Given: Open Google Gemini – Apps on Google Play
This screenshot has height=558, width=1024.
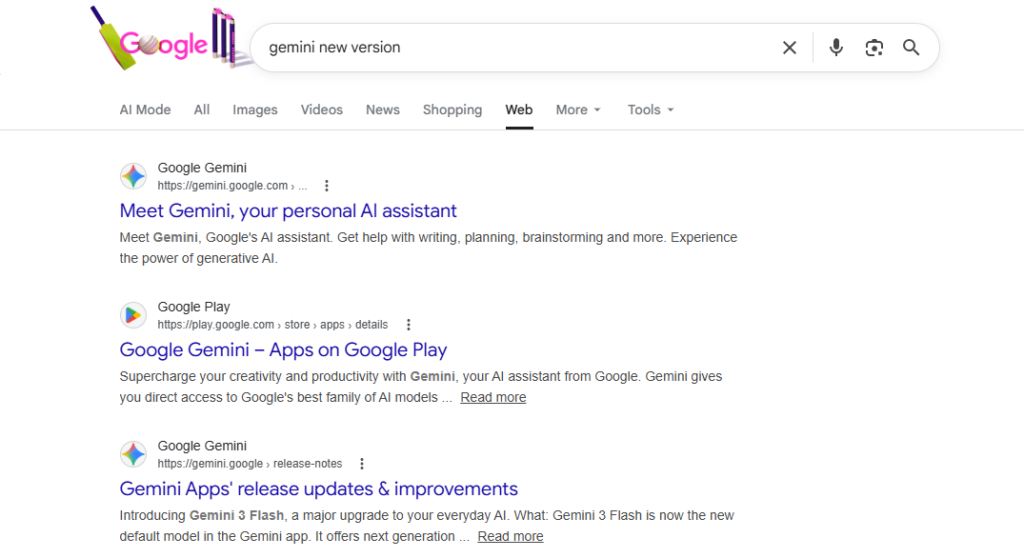Looking at the screenshot, I should (283, 350).
